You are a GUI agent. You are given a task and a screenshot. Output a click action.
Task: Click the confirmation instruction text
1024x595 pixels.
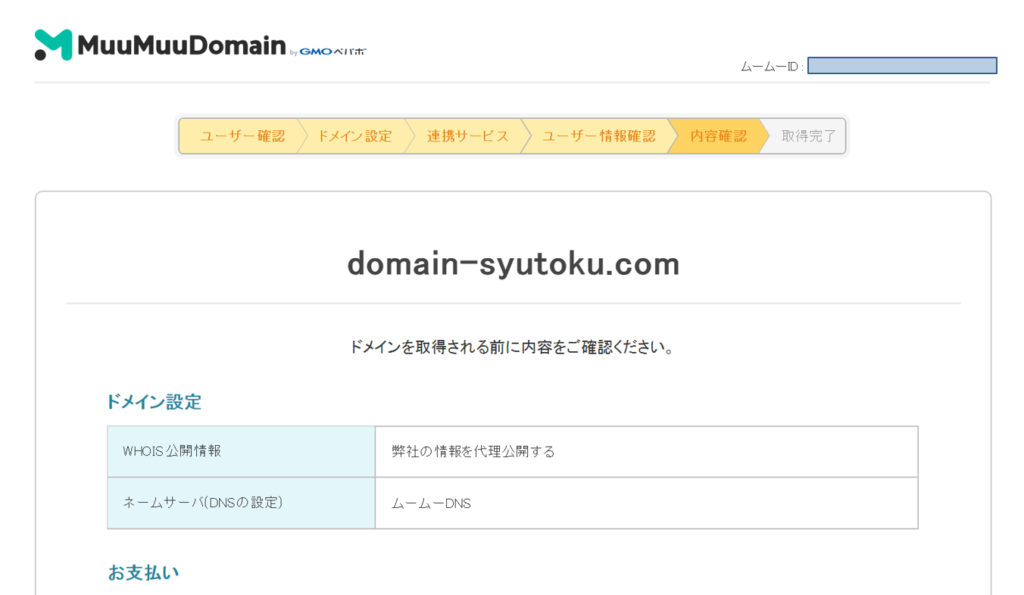(512, 348)
